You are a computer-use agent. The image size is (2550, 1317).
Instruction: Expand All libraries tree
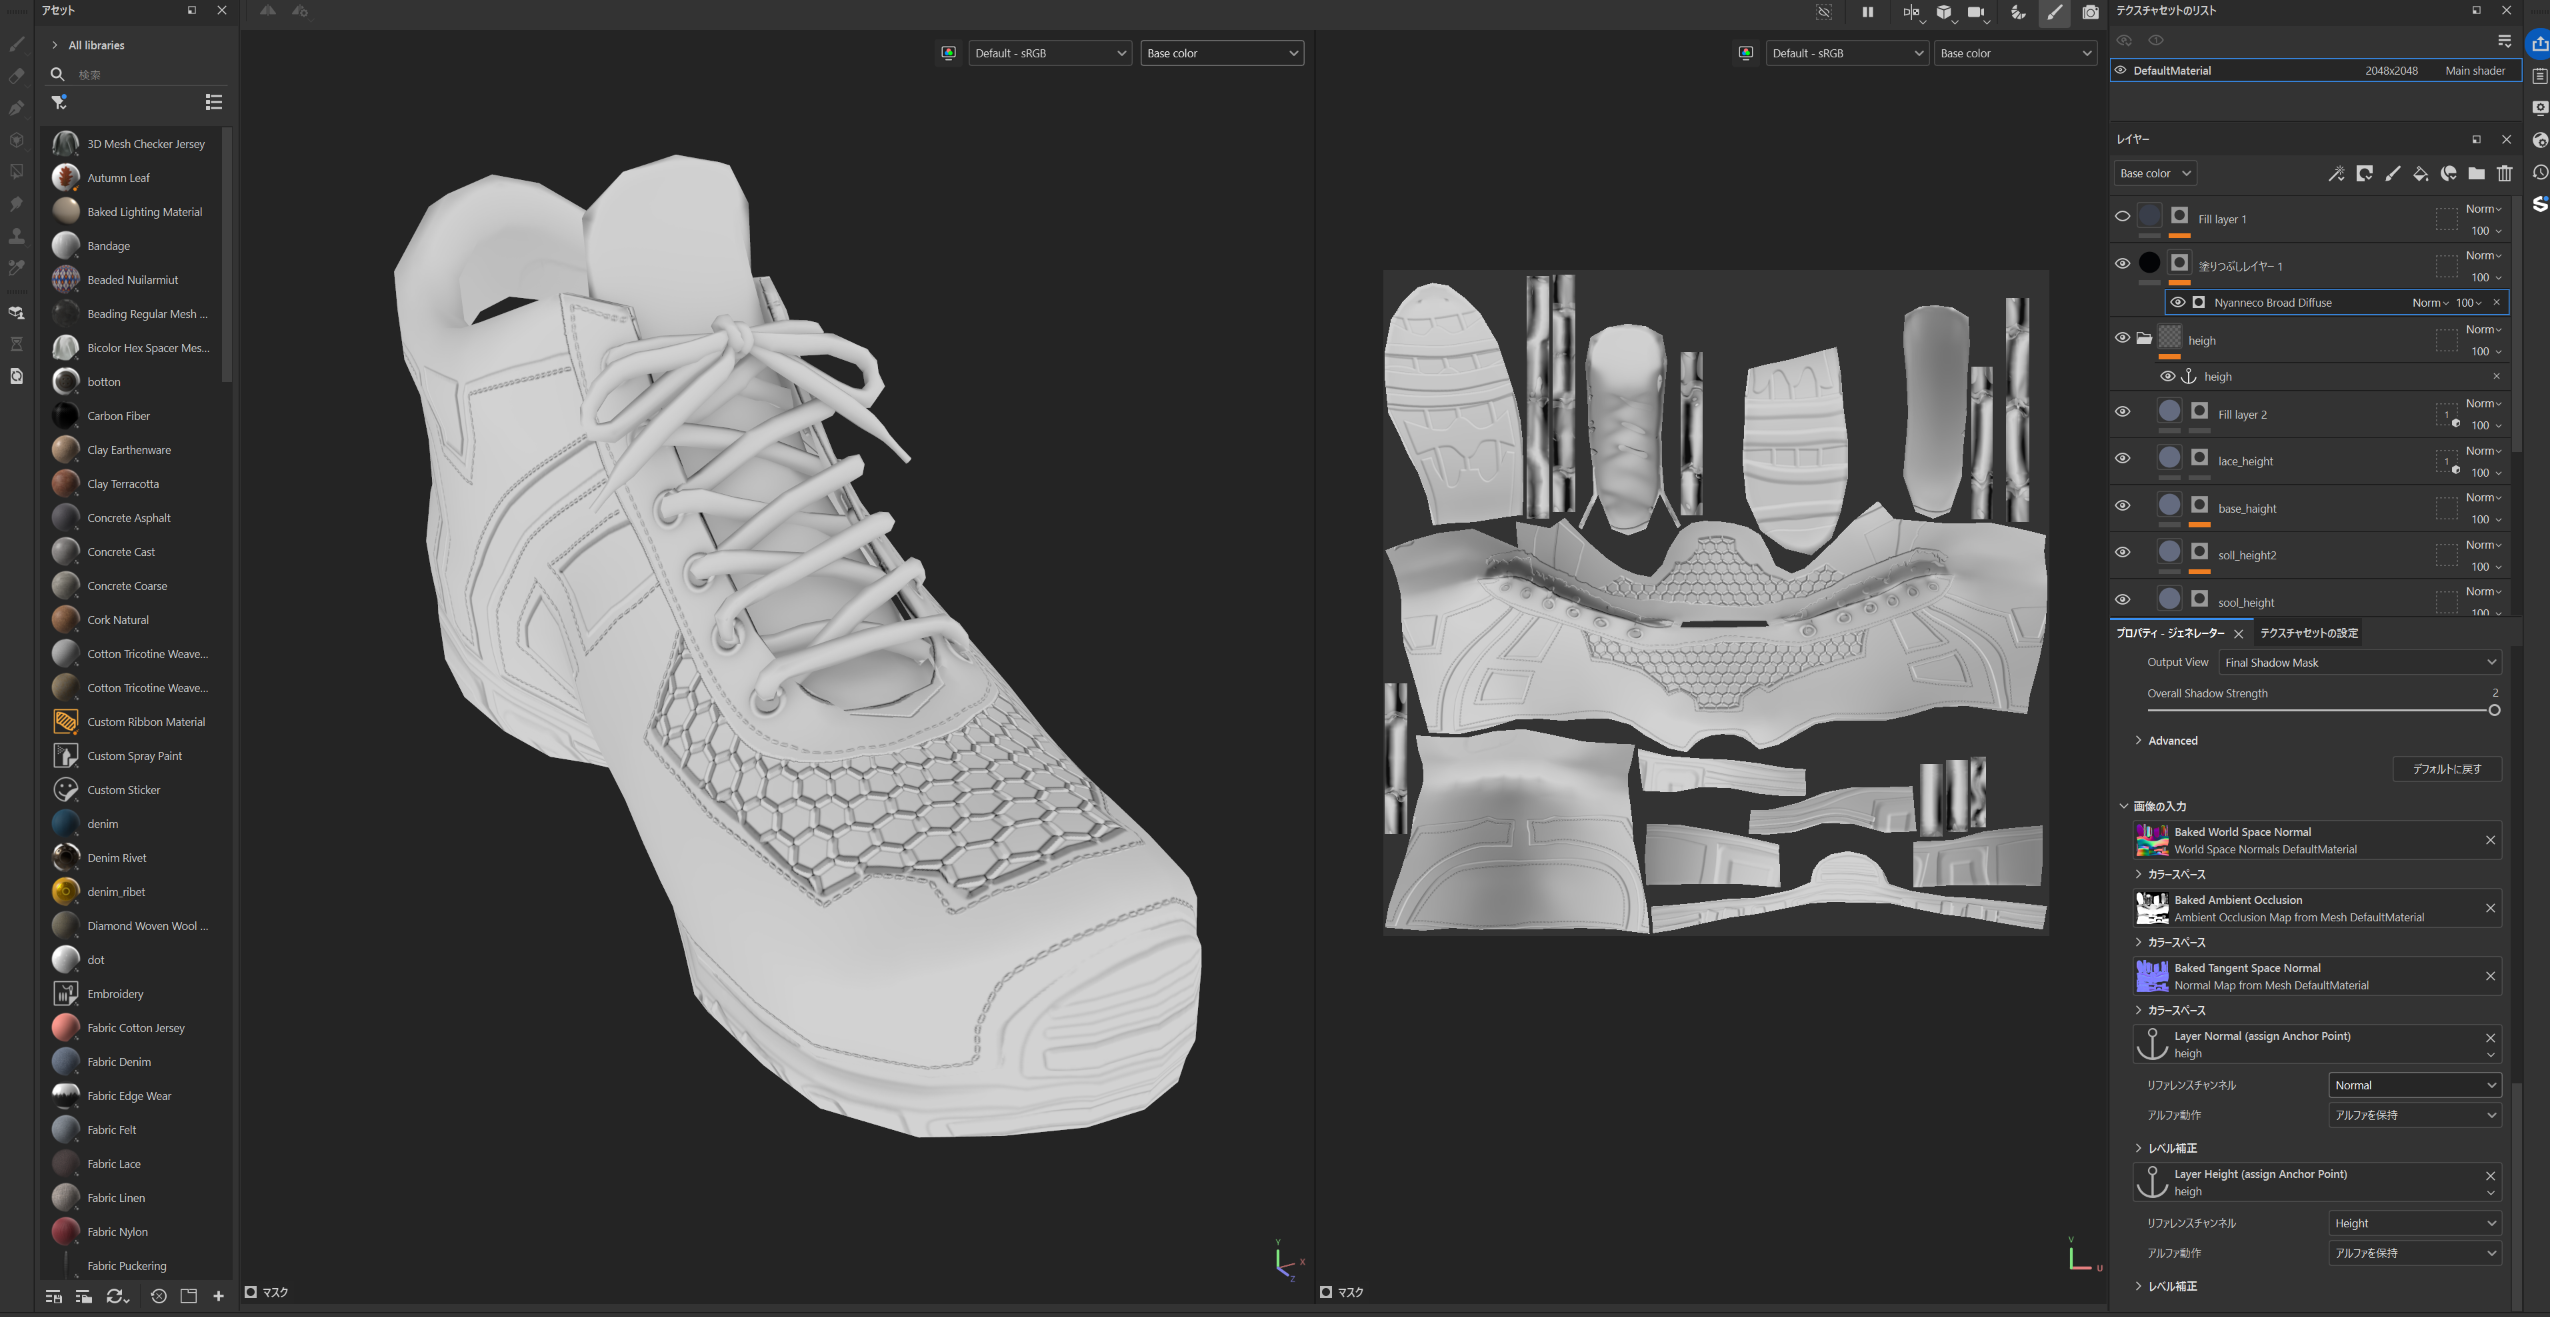pos(55,45)
